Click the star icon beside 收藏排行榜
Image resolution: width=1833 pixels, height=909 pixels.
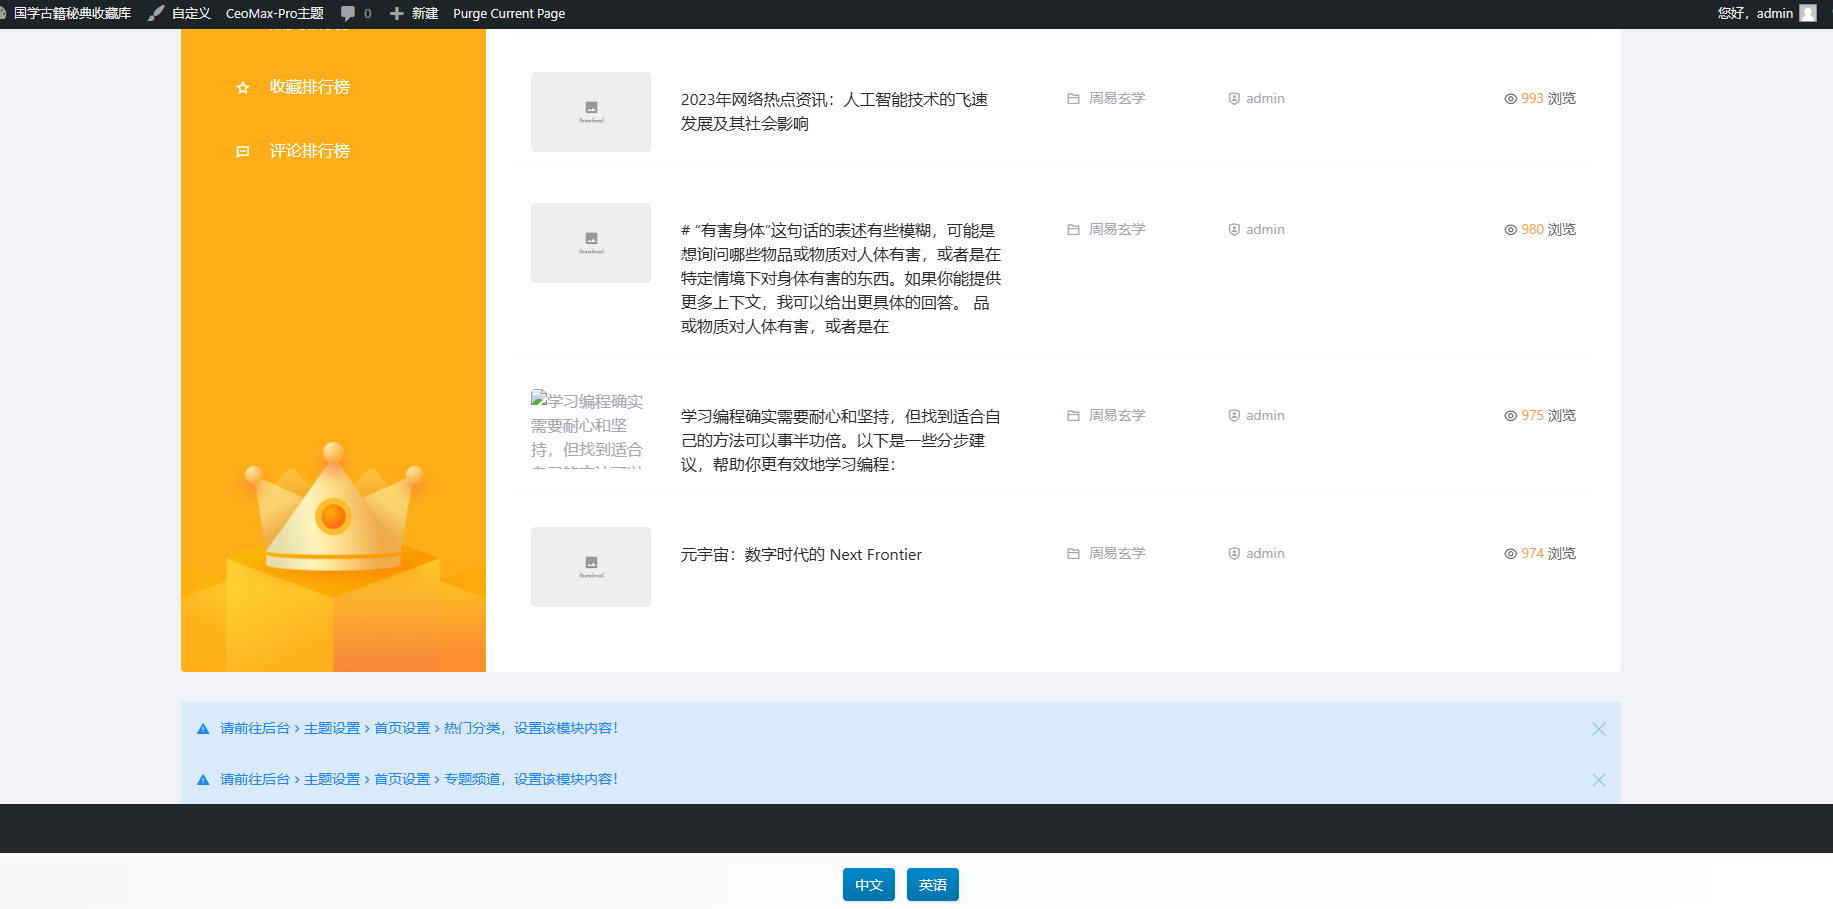pyautogui.click(x=242, y=88)
